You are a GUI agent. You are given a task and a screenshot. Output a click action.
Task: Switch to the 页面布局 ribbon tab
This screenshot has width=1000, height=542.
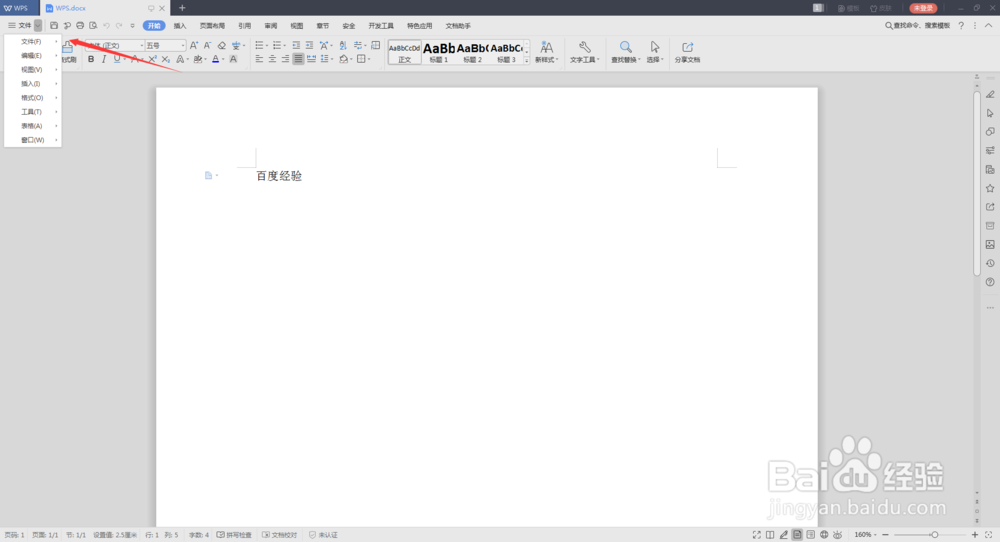[x=212, y=26]
